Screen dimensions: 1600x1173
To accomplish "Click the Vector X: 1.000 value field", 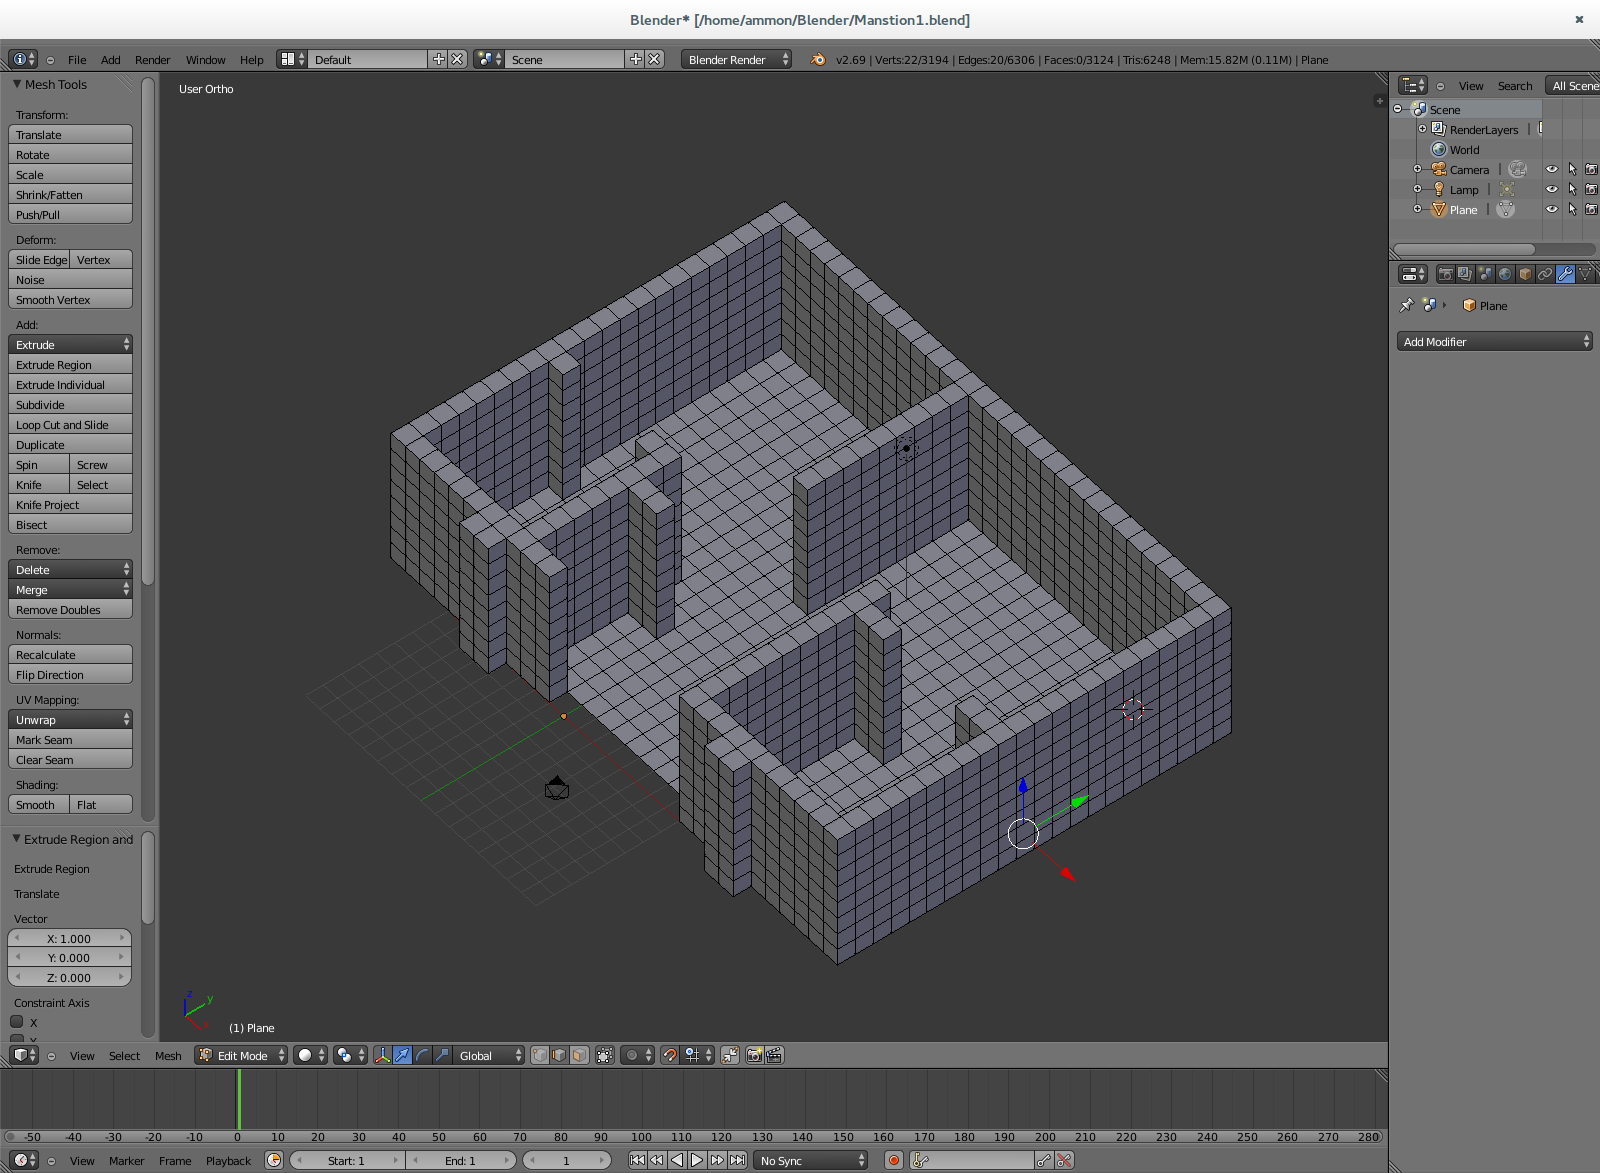I will [x=69, y=939].
